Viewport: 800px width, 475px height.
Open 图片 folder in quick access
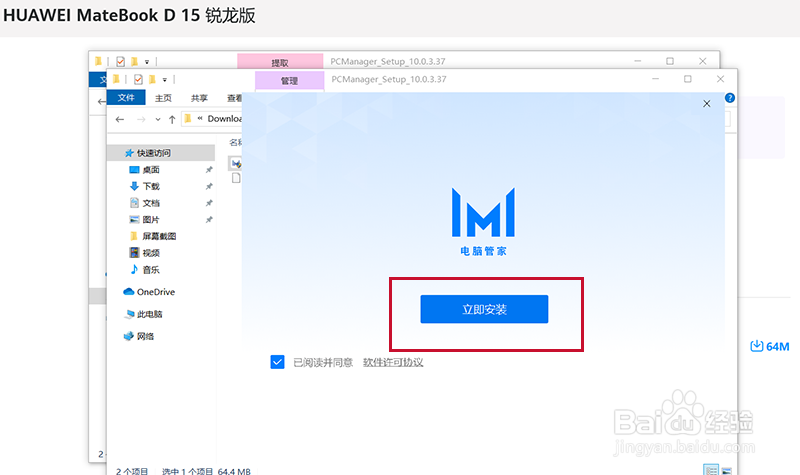coord(151,219)
